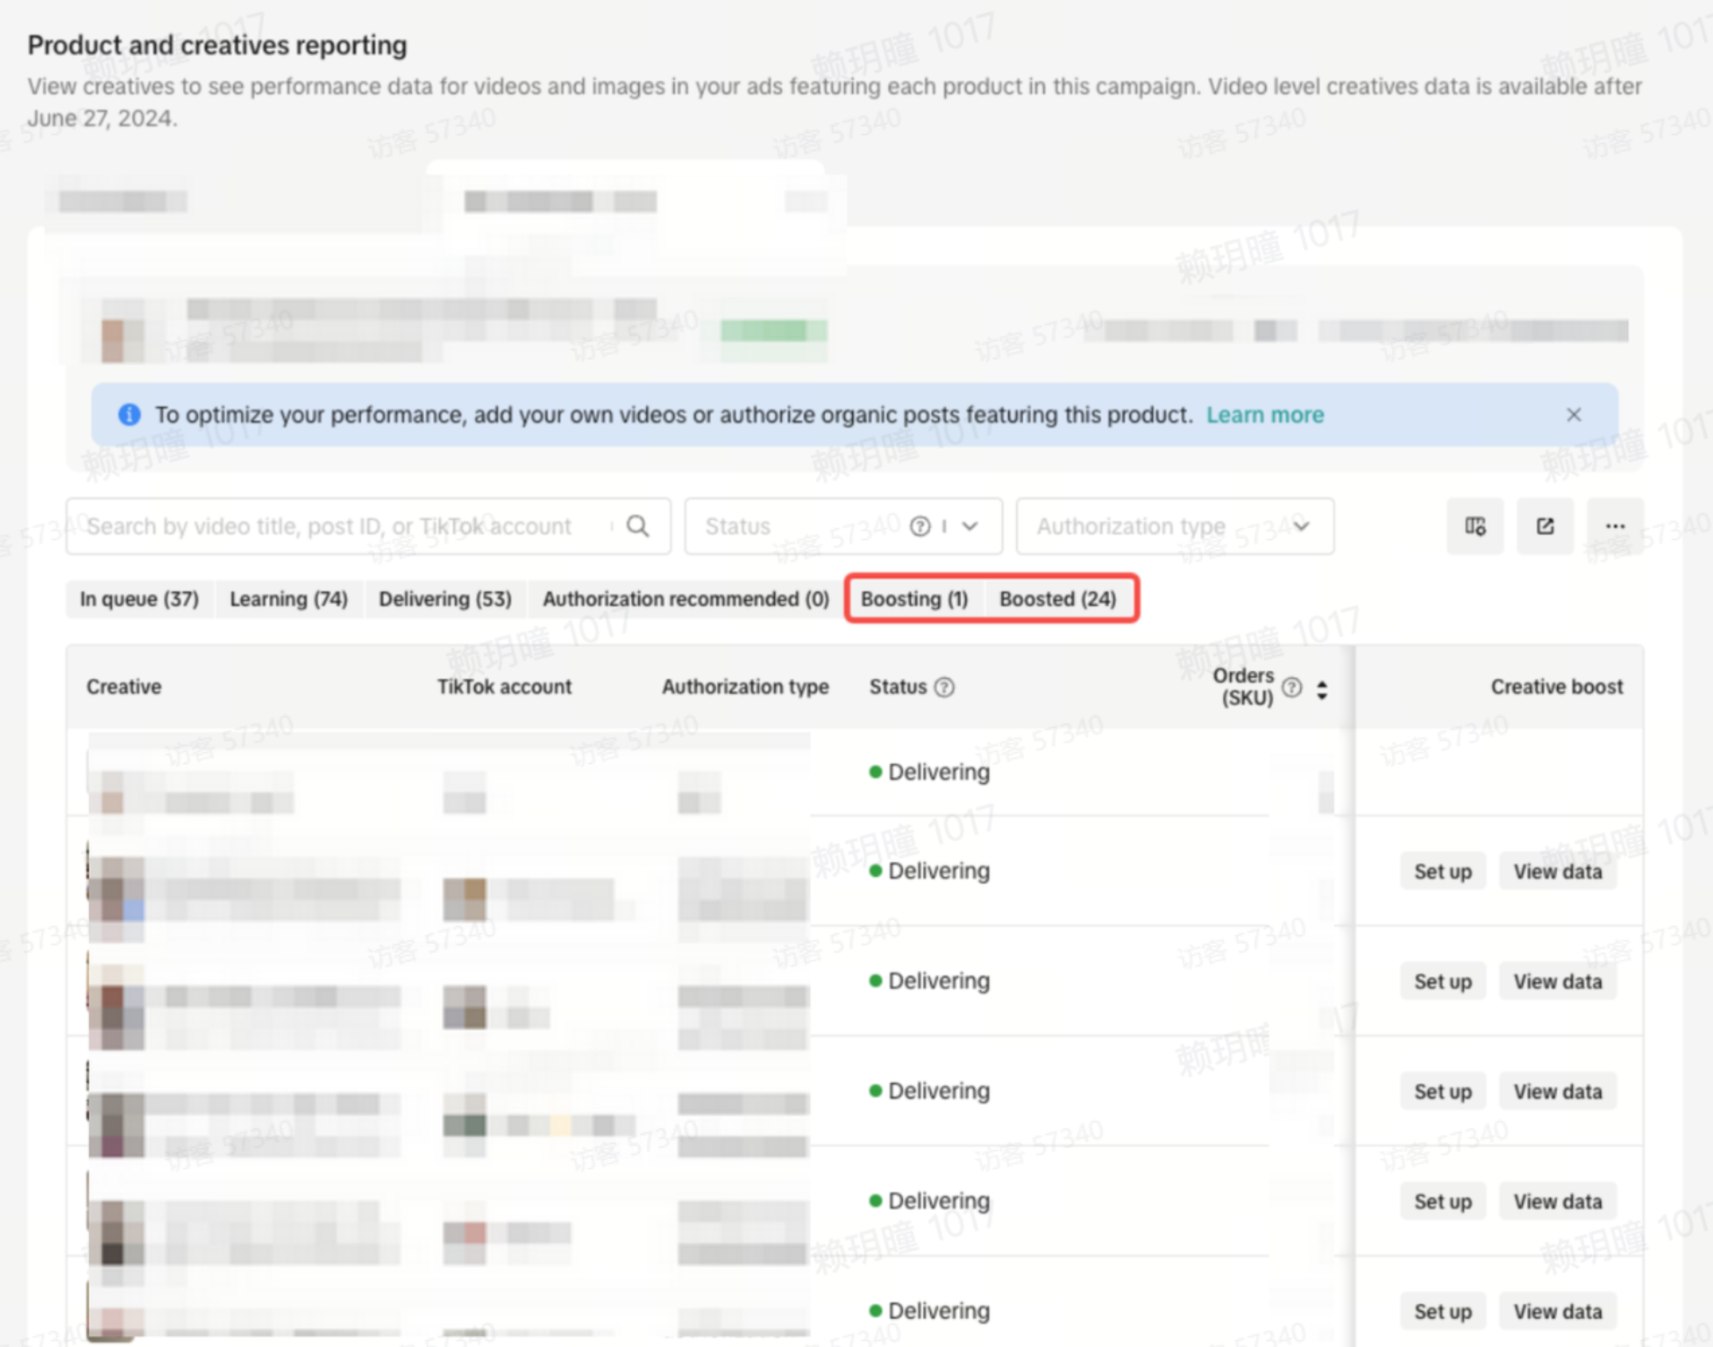The height and width of the screenshot is (1347, 1713).
Task: Show the Delivering (53) tab
Action: [445, 599]
